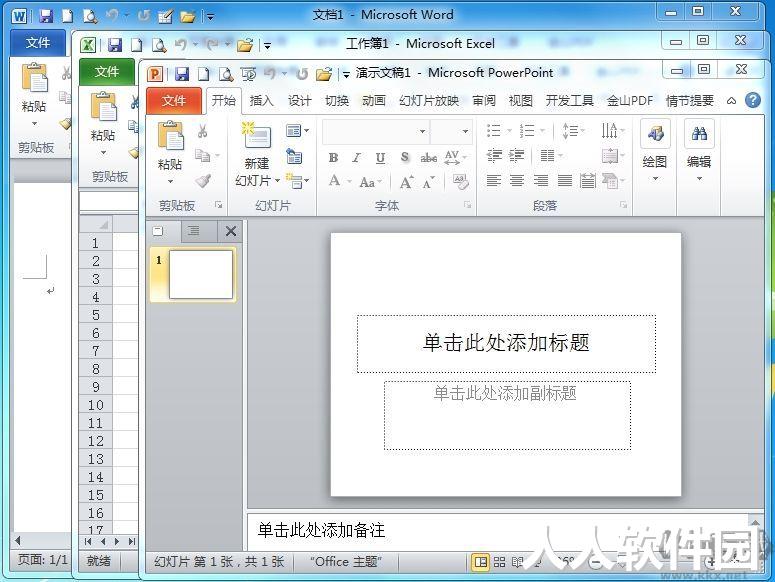Switch to the 切换 tab
Viewport: 775px width, 582px height.
tap(337, 101)
